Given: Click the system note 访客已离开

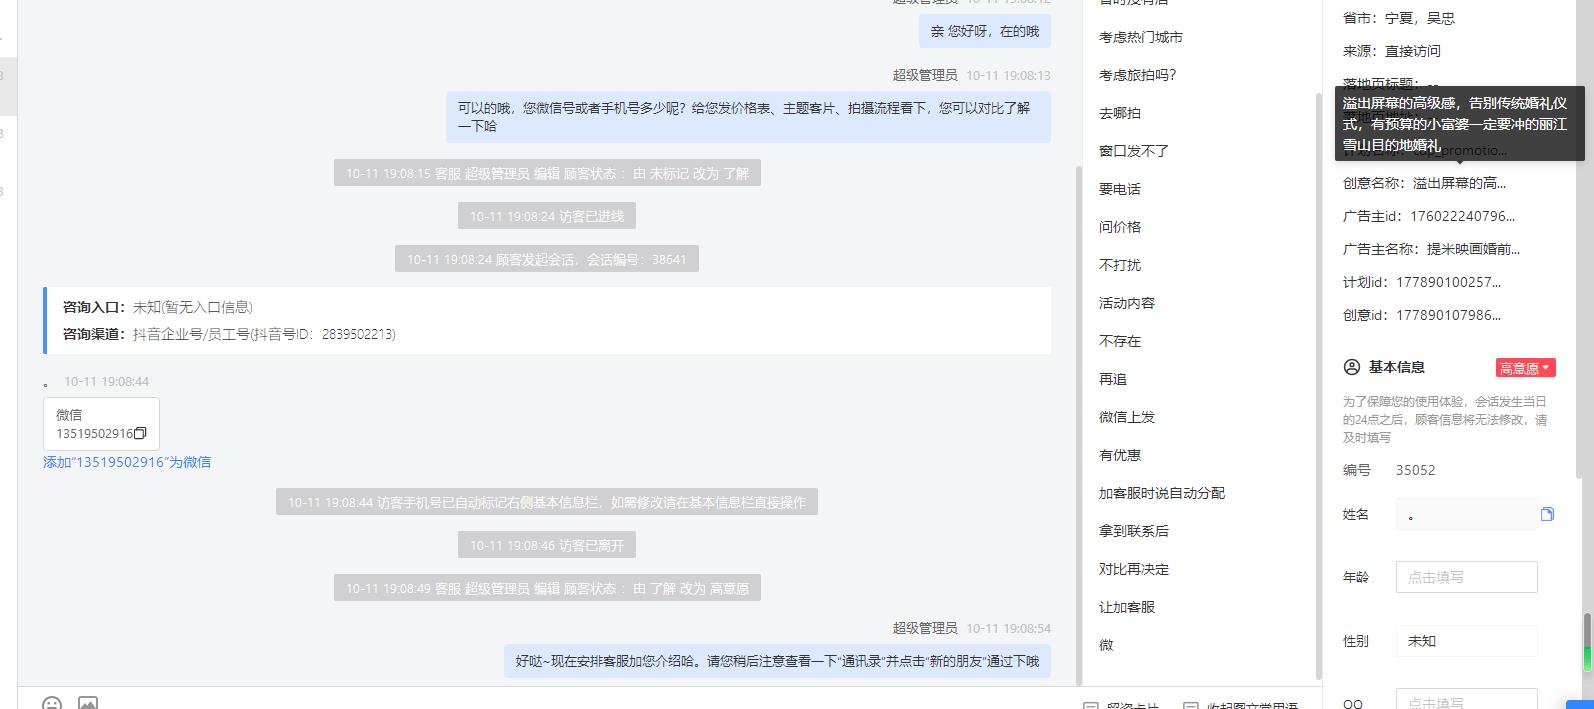Looking at the screenshot, I should (547, 545).
